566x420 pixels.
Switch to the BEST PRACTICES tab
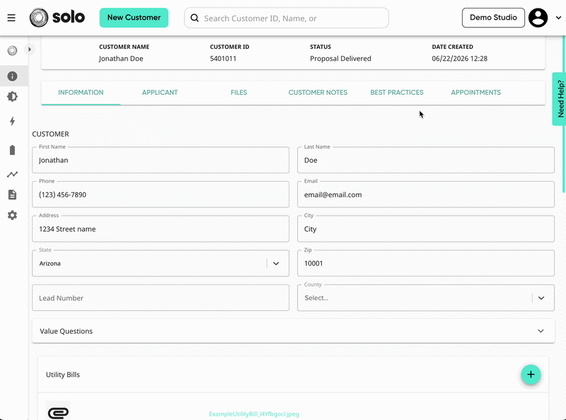pos(397,92)
